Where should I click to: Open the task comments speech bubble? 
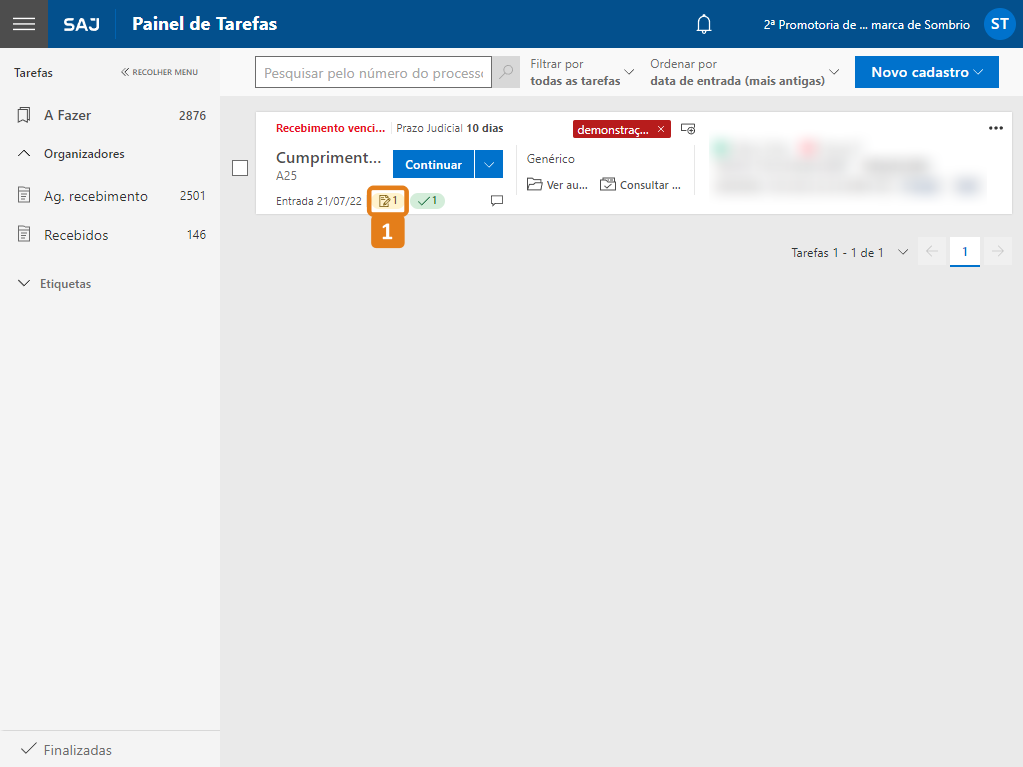[497, 201]
